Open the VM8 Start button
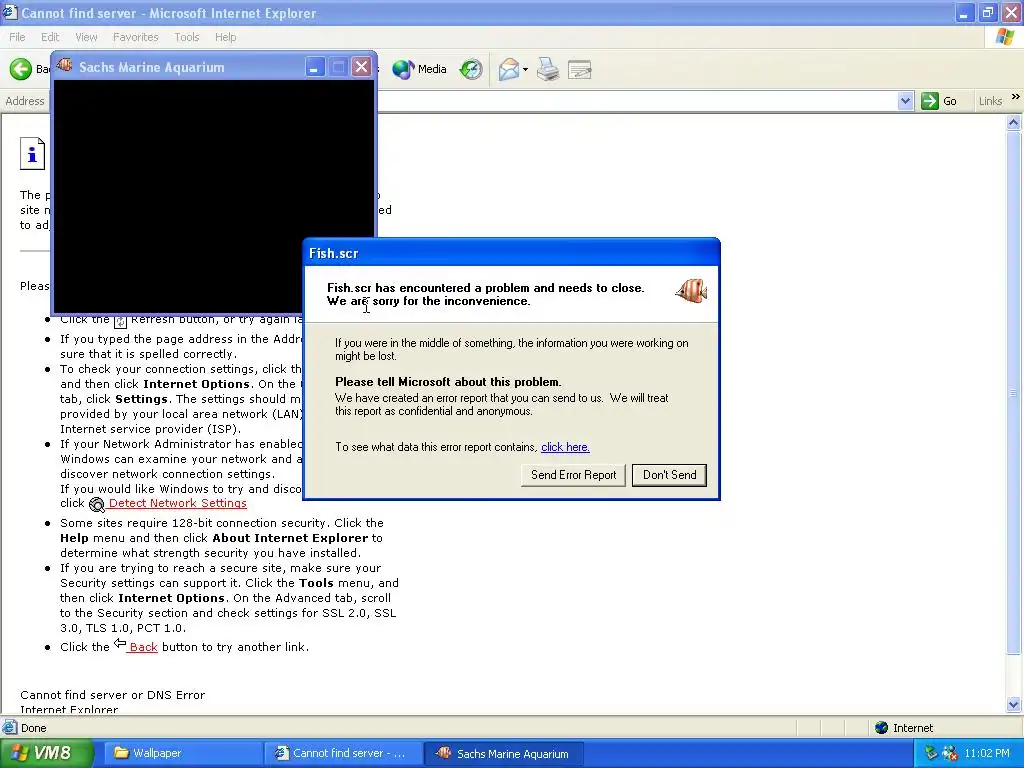Screen dimensions: 1024x768 tap(46, 753)
